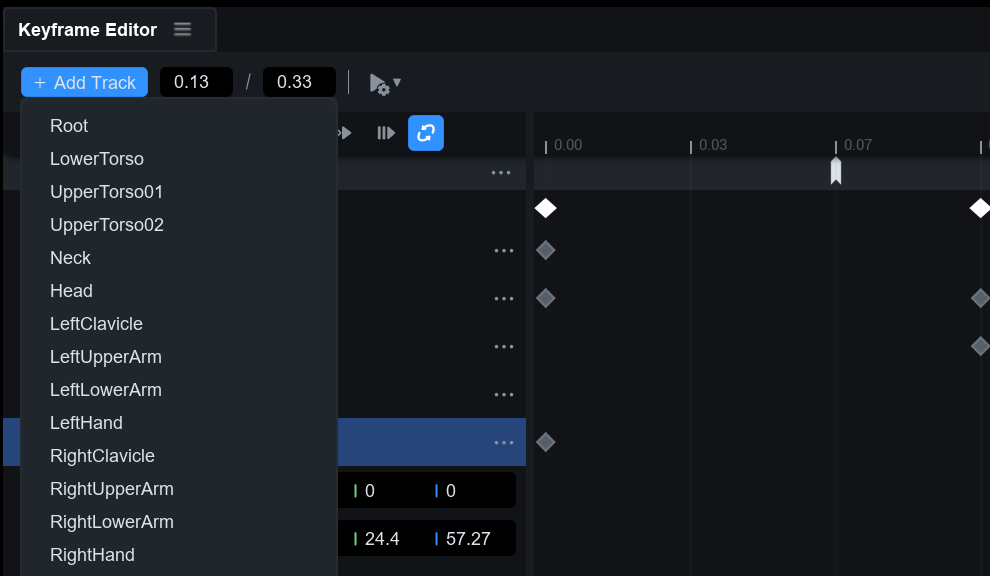Select Root from the track list

69,126
